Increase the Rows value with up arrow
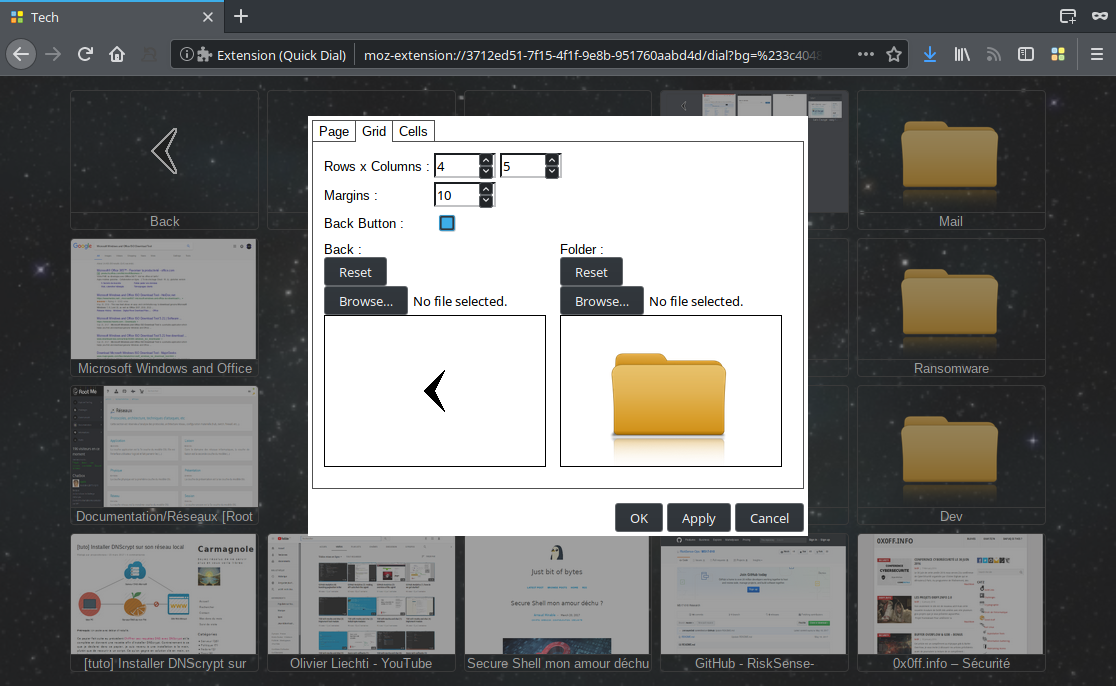Viewport: 1116px width, 686px height. [486, 159]
